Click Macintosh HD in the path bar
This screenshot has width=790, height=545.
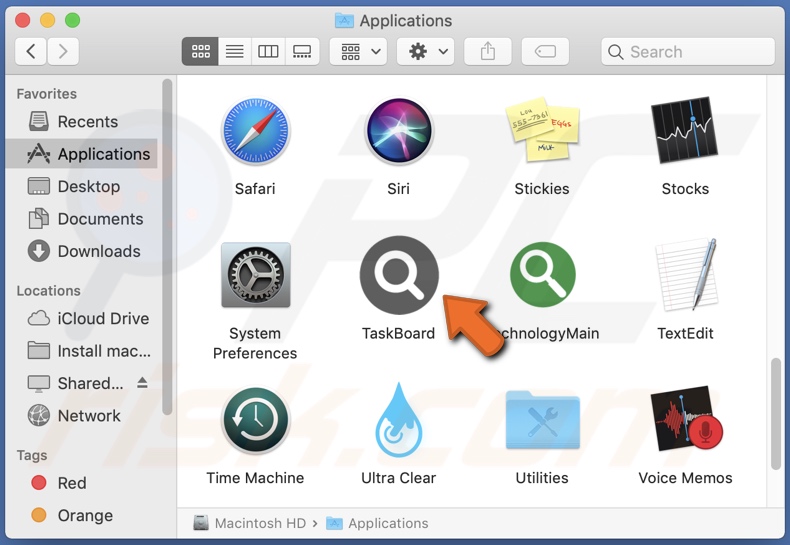(250, 523)
